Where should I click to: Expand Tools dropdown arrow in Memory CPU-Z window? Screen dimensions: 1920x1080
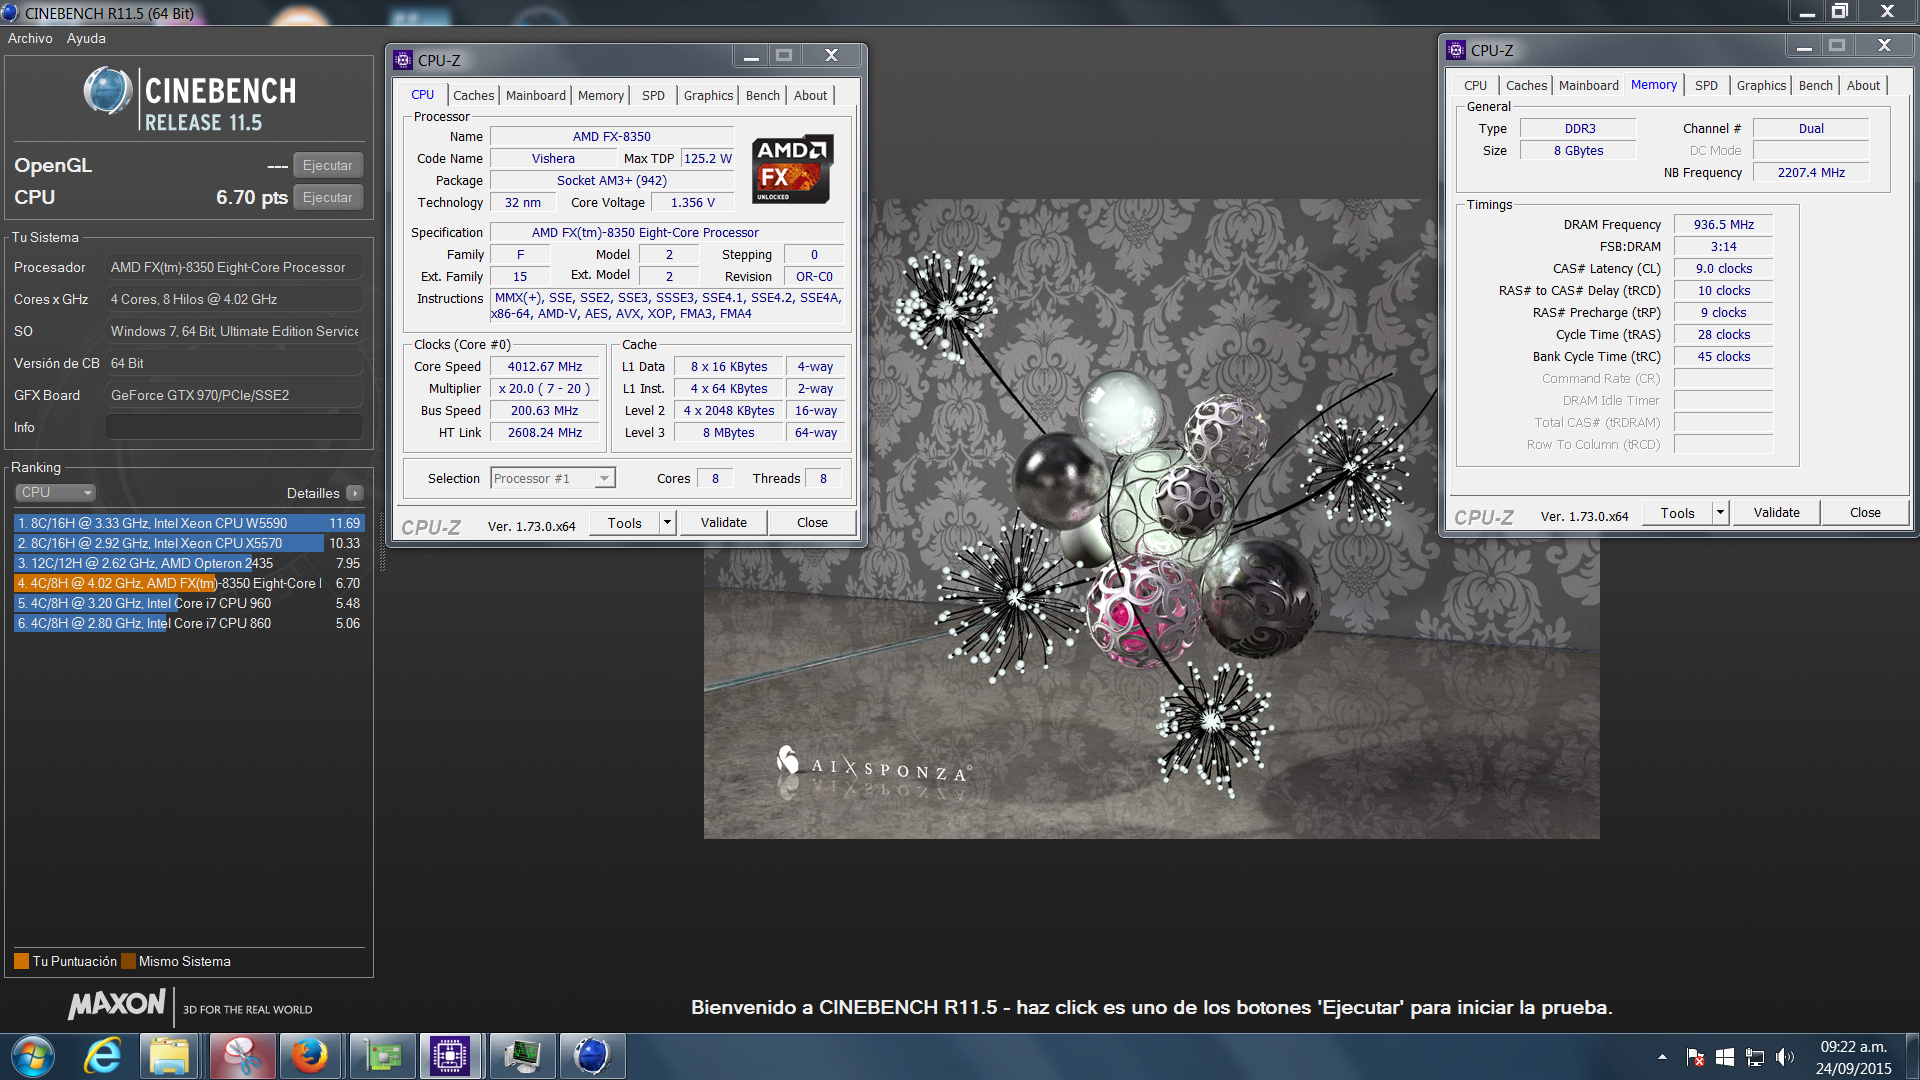coord(1720,513)
